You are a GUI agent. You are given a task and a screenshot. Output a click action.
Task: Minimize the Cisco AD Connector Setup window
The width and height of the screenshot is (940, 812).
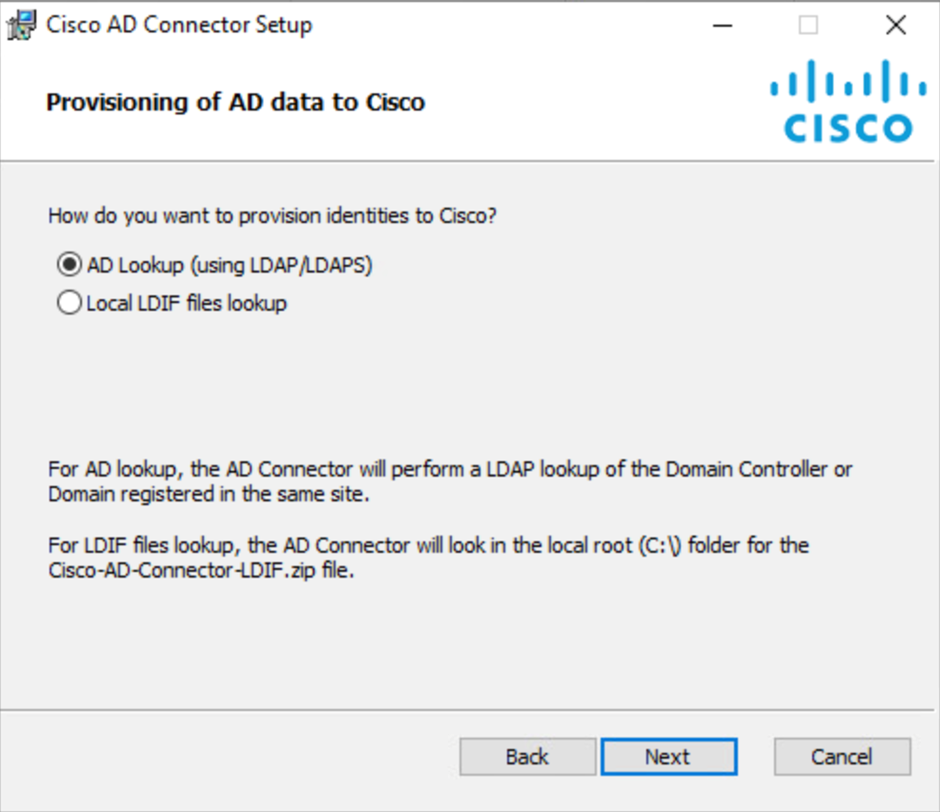click(x=722, y=25)
